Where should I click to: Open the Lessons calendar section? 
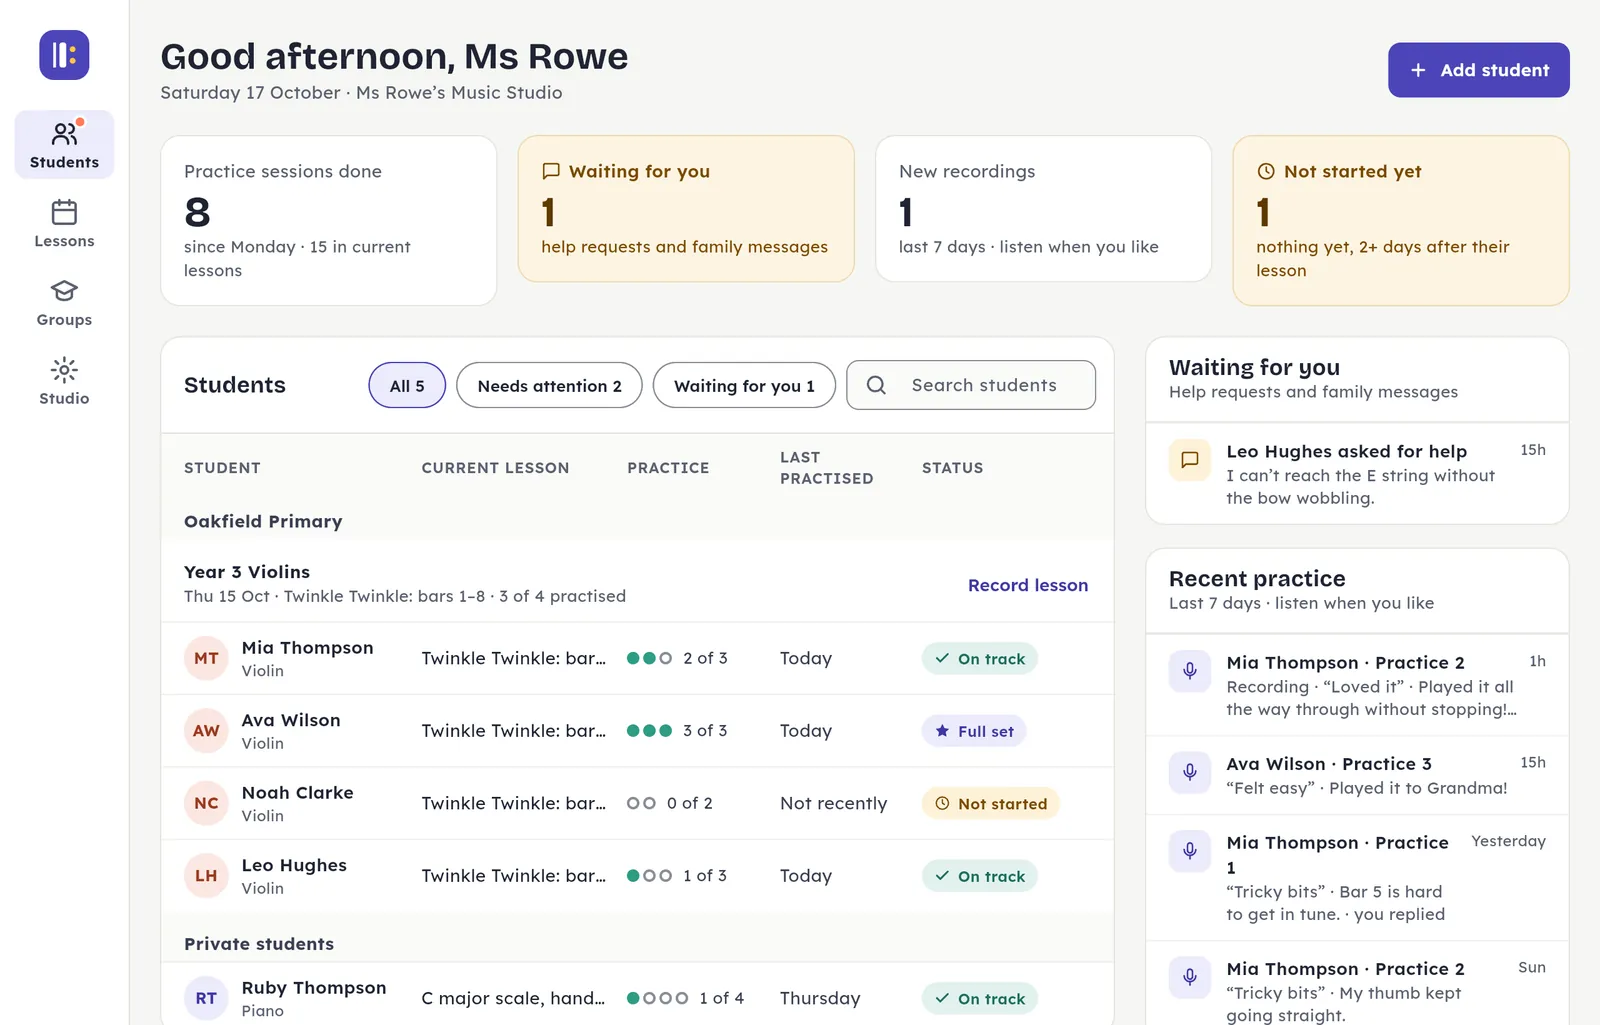pyautogui.click(x=64, y=224)
